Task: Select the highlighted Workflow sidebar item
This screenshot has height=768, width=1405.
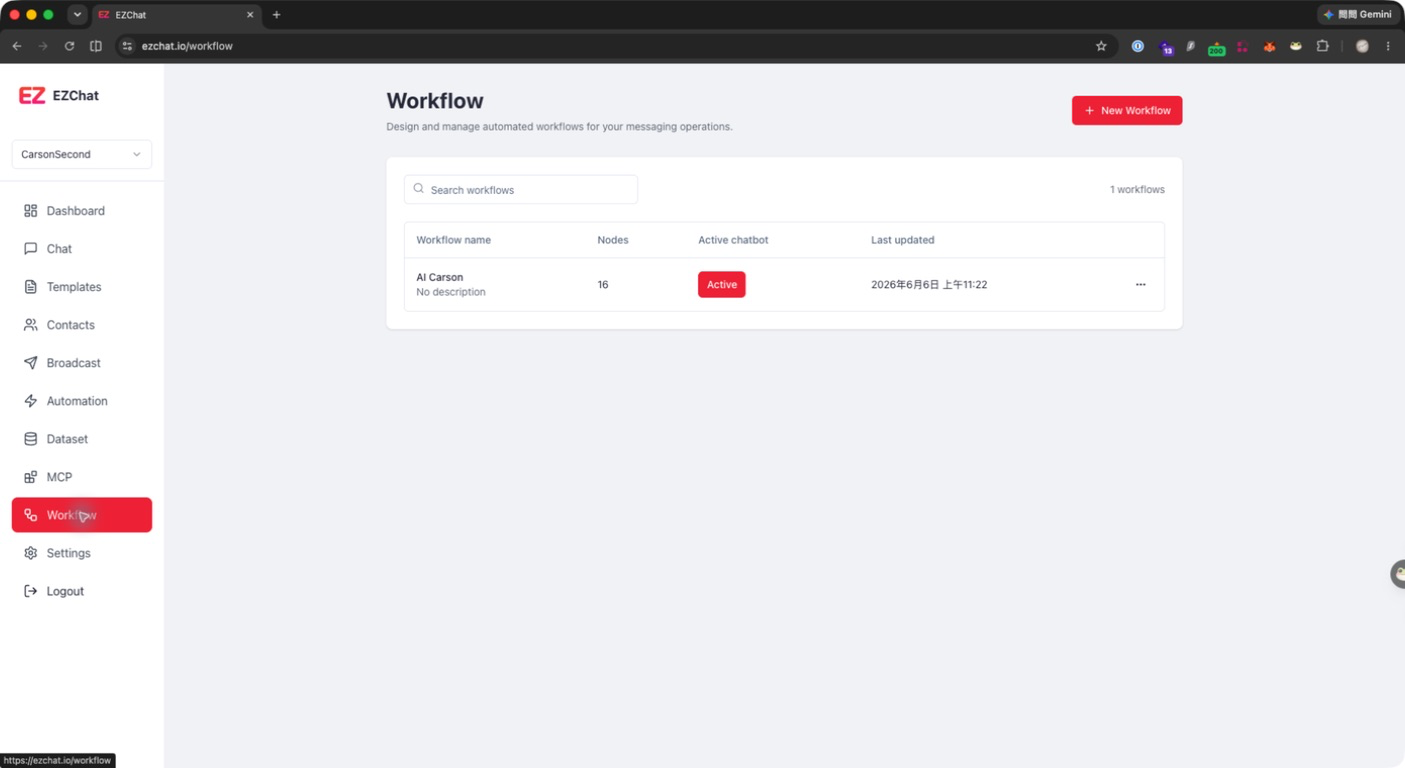Action: point(81,515)
